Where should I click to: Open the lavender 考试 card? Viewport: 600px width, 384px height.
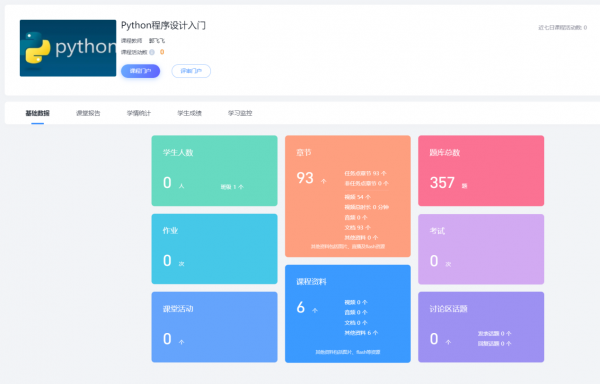(x=481, y=249)
